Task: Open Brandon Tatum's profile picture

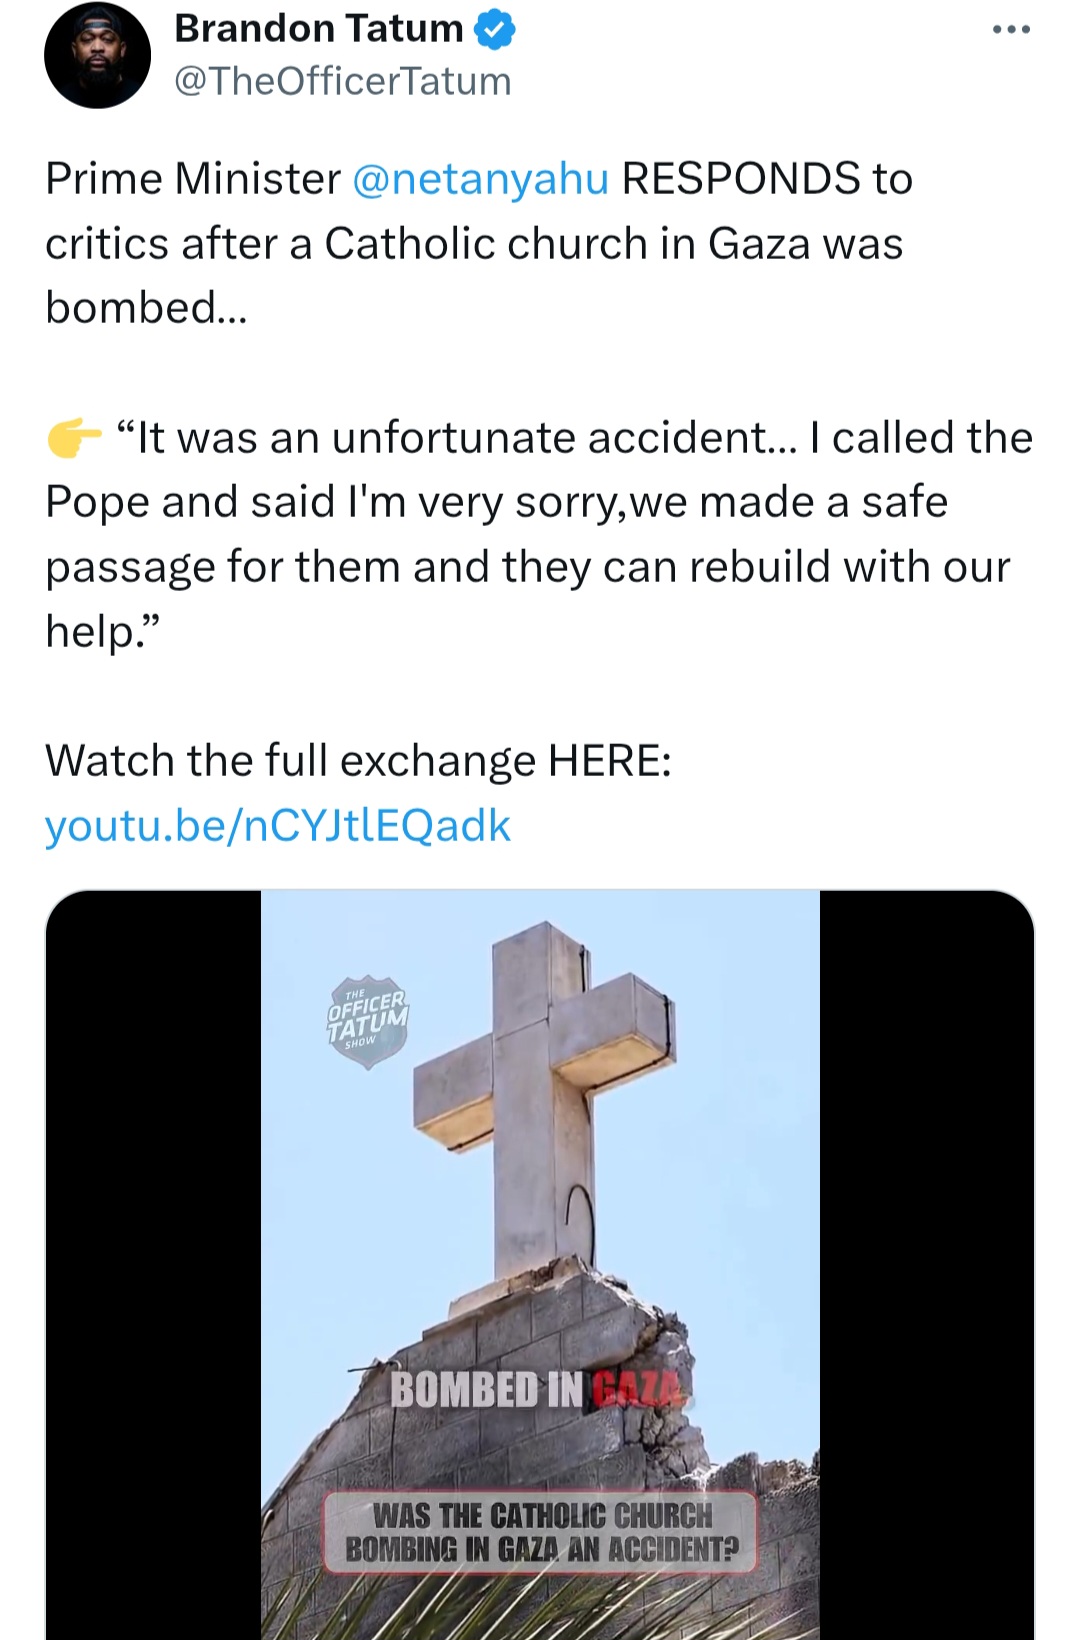Action: pos(97,56)
